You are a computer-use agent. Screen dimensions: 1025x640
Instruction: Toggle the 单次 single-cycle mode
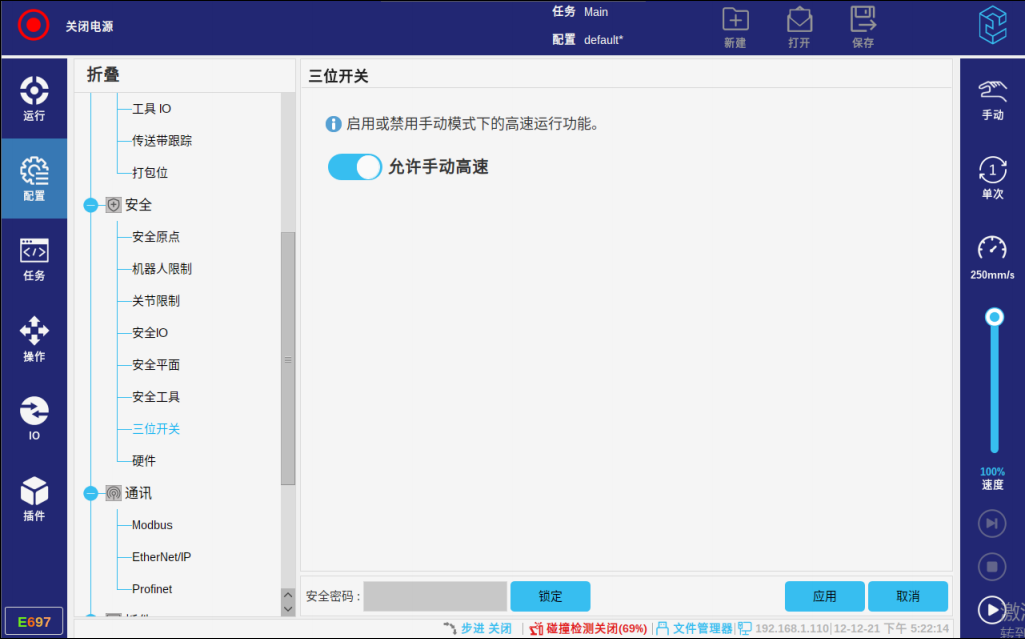(x=992, y=178)
